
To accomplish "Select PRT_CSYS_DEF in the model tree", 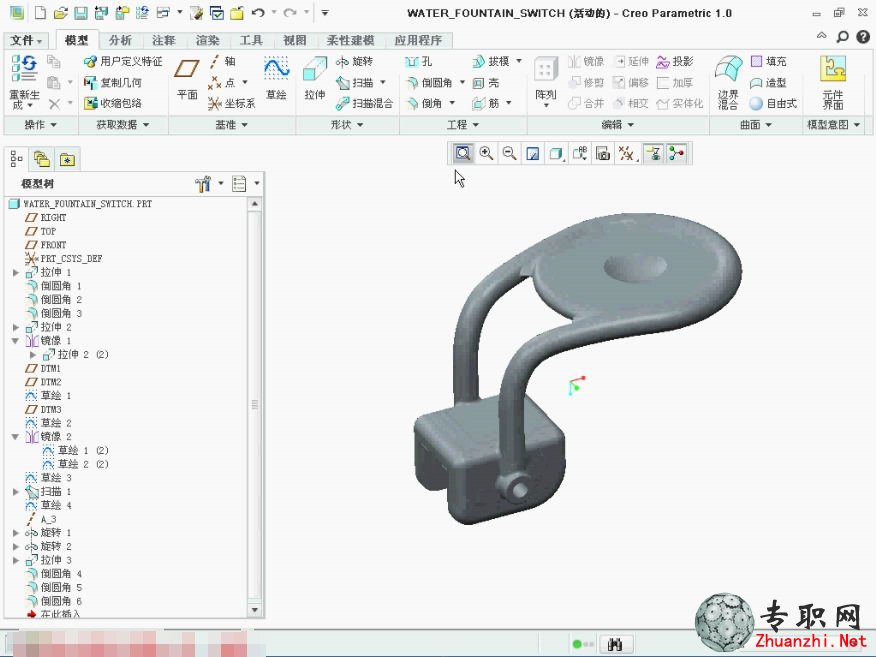I will [64, 259].
